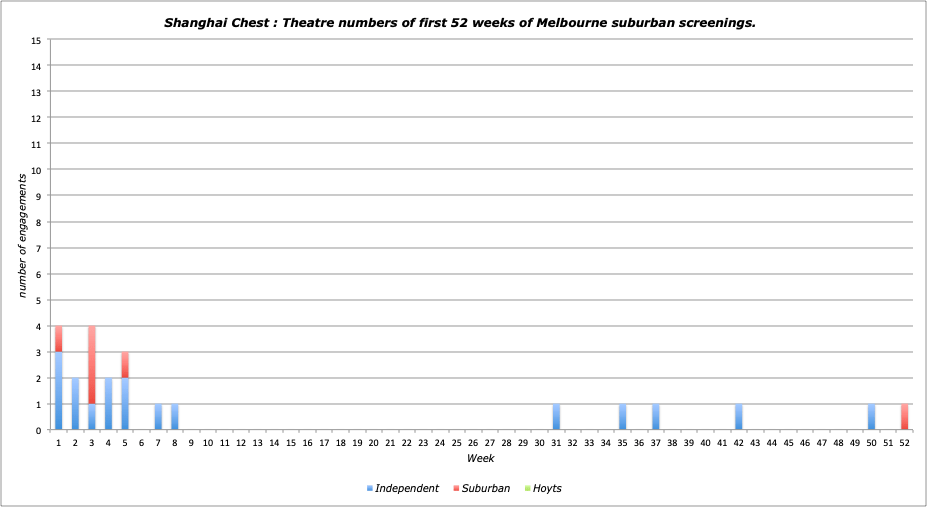Select the blue bar at week 42
The height and width of the screenshot is (507, 927).
pyautogui.click(x=738, y=417)
